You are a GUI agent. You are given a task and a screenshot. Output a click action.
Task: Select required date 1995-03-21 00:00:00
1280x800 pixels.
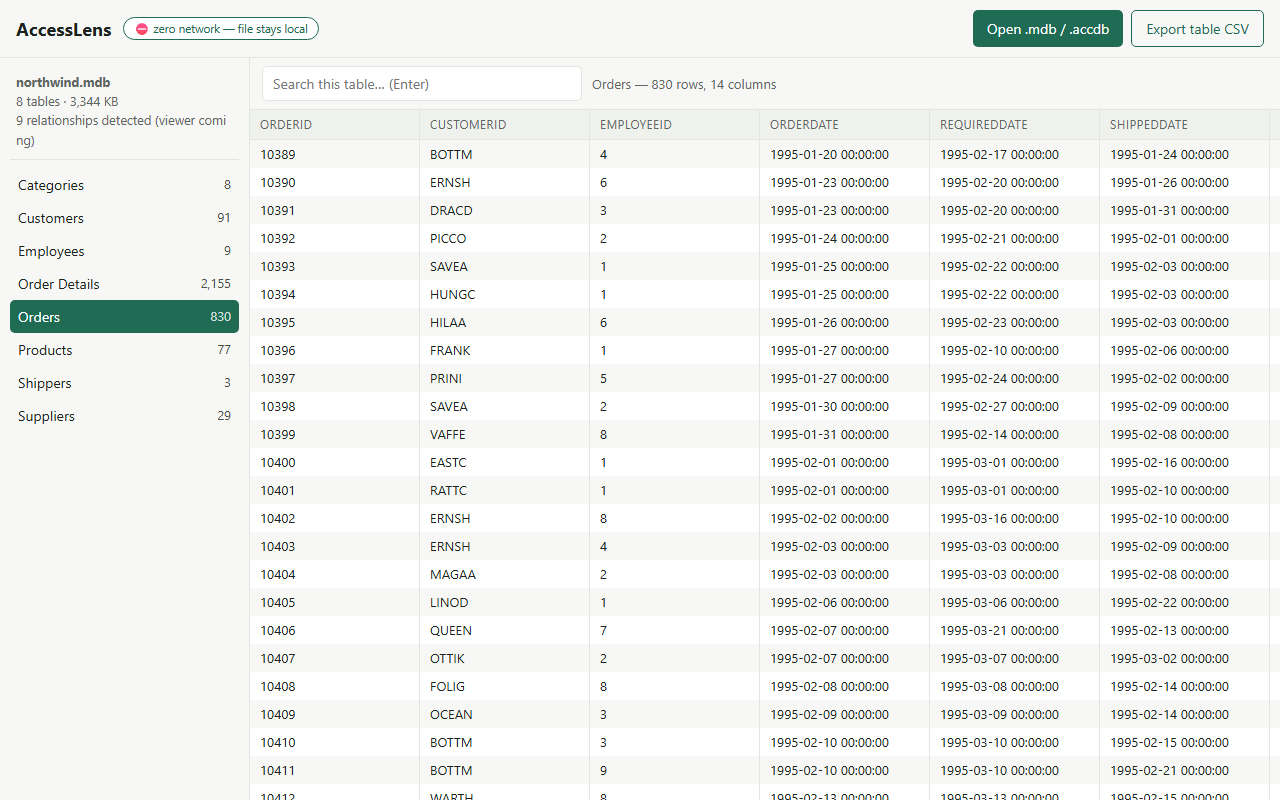pos(1015,630)
